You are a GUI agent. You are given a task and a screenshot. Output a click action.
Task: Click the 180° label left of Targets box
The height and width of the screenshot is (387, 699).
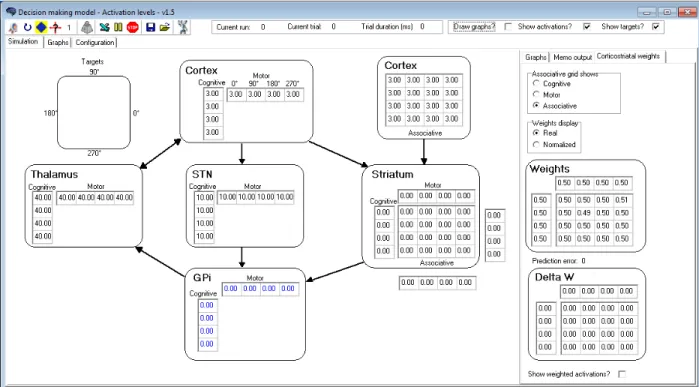(x=50, y=113)
